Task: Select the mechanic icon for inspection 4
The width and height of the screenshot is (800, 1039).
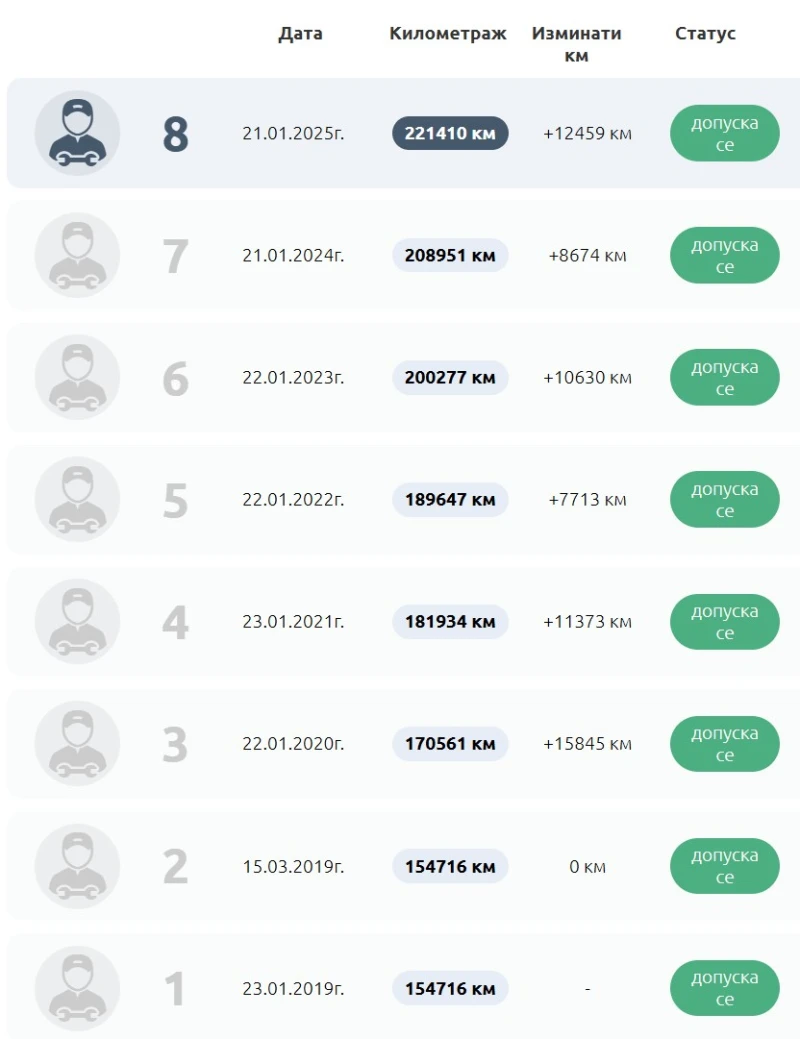Action: (77, 621)
